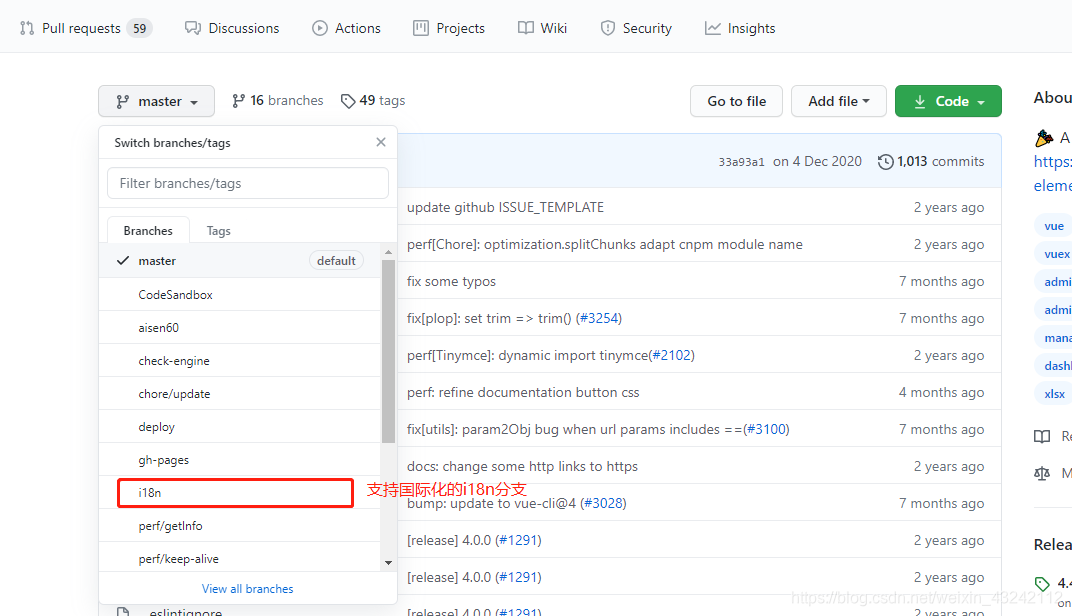Switch to the CodeSandbox branch

click(239, 295)
